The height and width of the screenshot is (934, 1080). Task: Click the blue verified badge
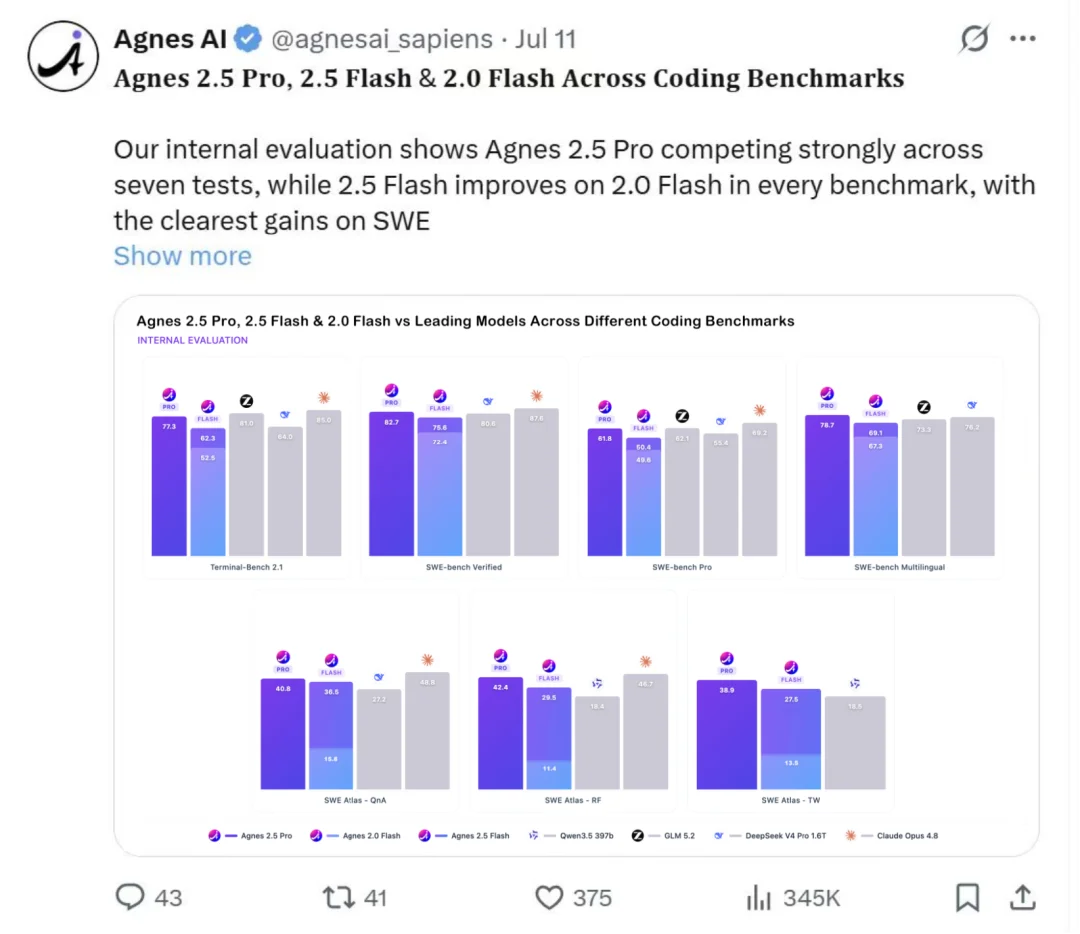[248, 39]
